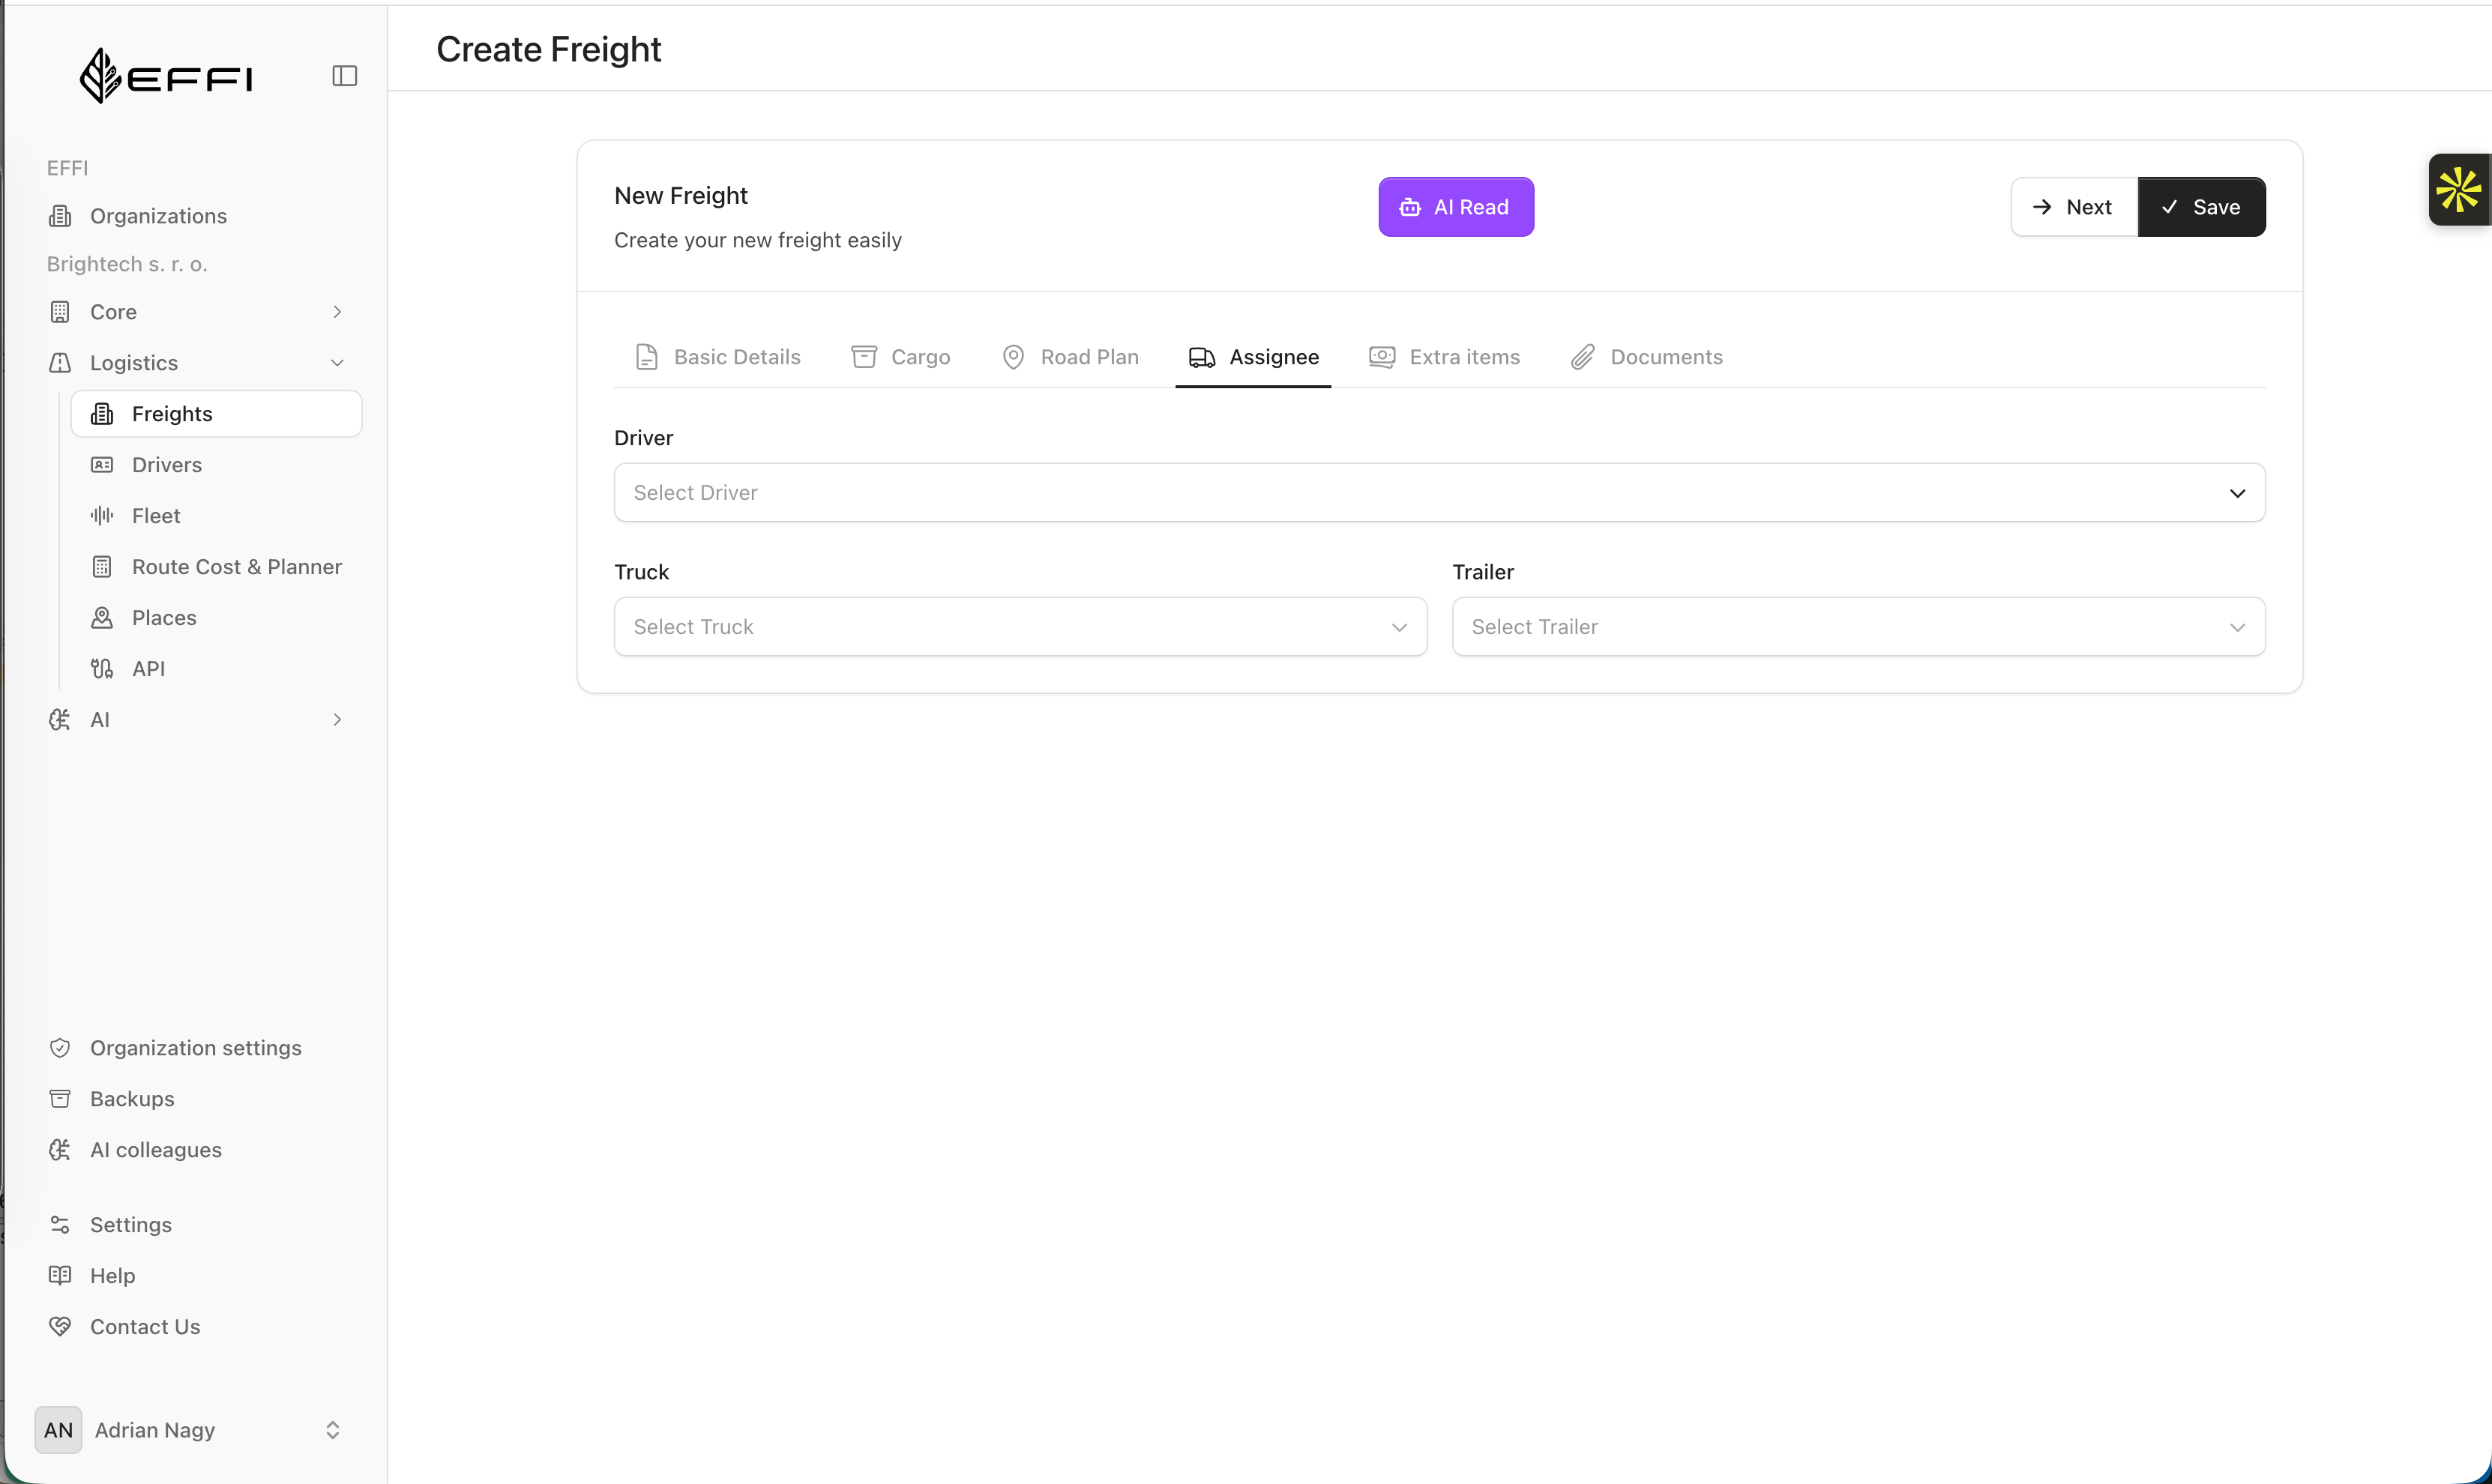Open the Select Driver dropdown
The width and height of the screenshot is (2492, 1484).
(x=1439, y=492)
